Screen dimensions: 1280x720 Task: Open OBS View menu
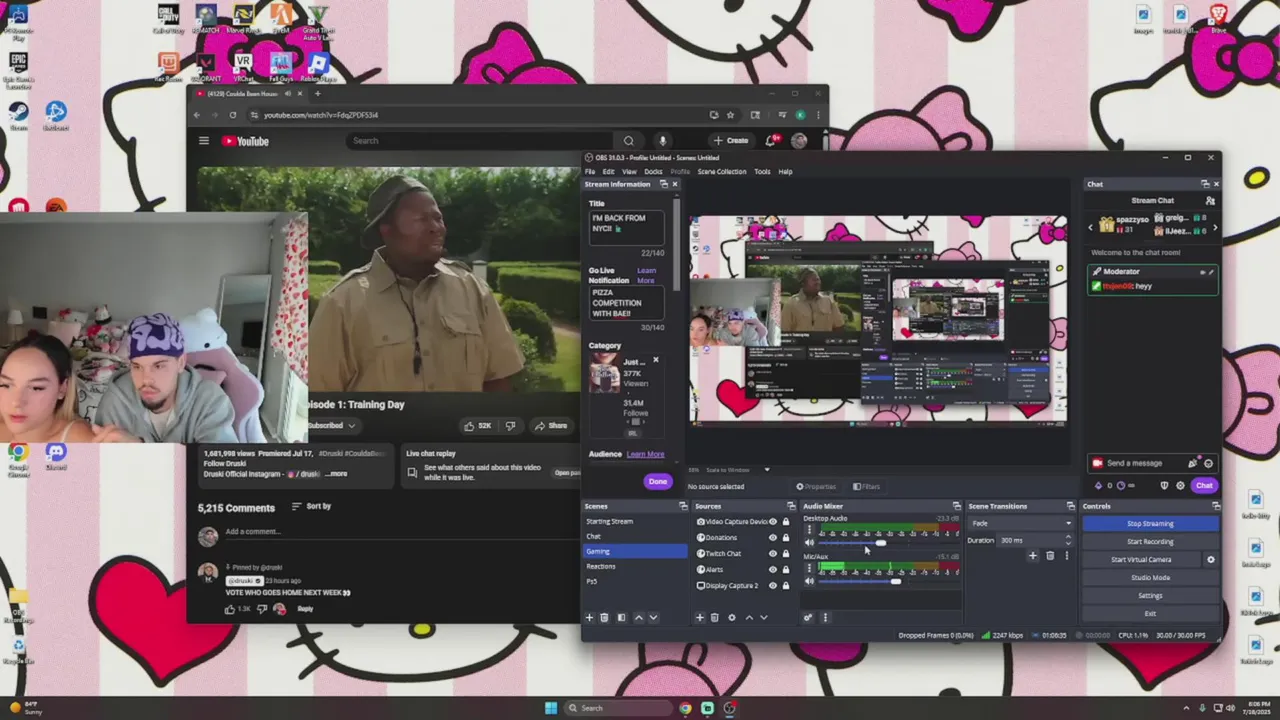[x=629, y=172]
